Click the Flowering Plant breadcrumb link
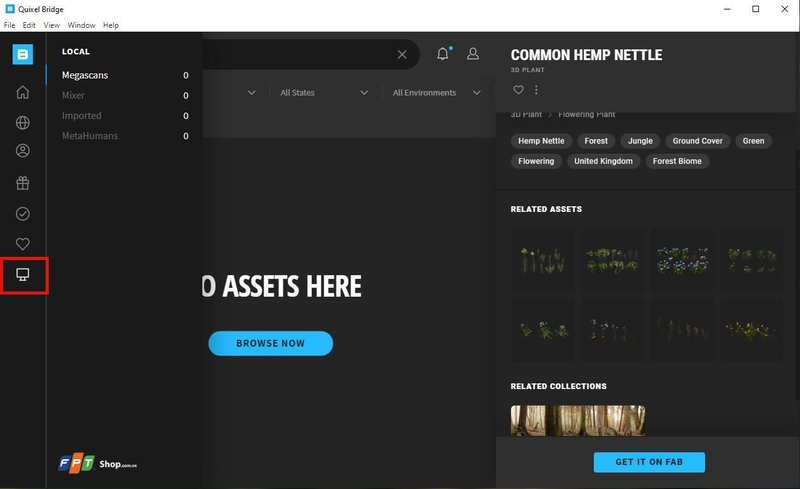Viewport: 800px width, 489px height. pyautogui.click(x=587, y=114)
